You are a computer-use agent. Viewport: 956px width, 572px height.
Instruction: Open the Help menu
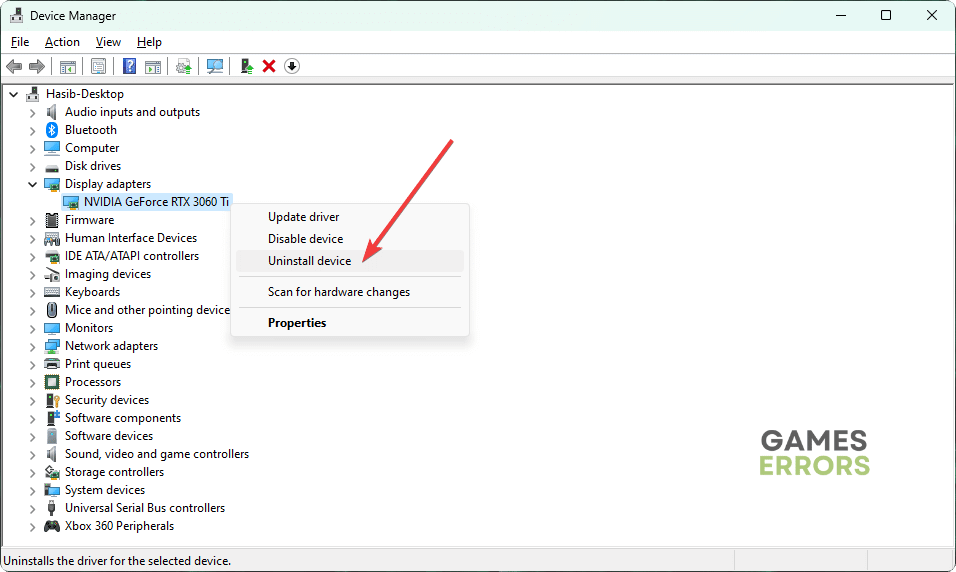click(x=149, y=42)
